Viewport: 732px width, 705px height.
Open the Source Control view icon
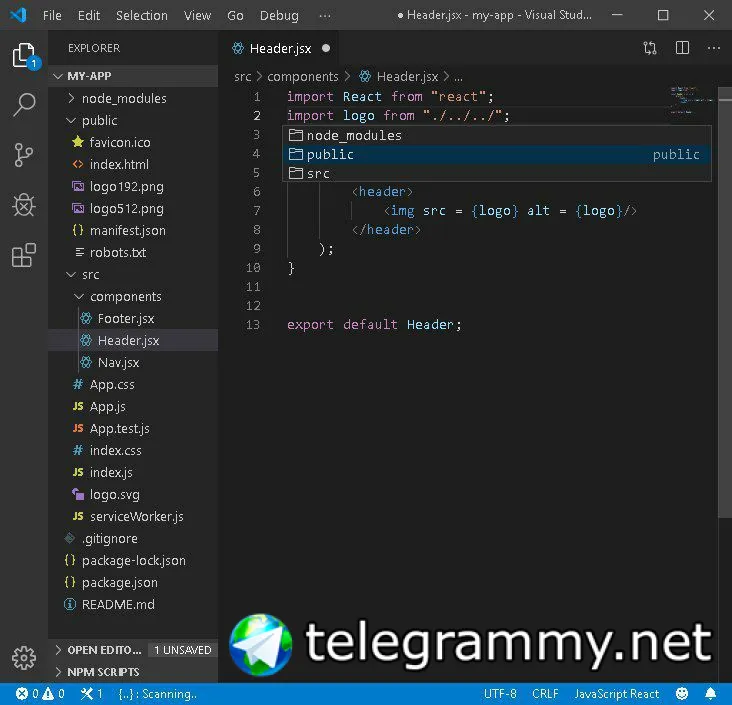[x=24, y=155]
